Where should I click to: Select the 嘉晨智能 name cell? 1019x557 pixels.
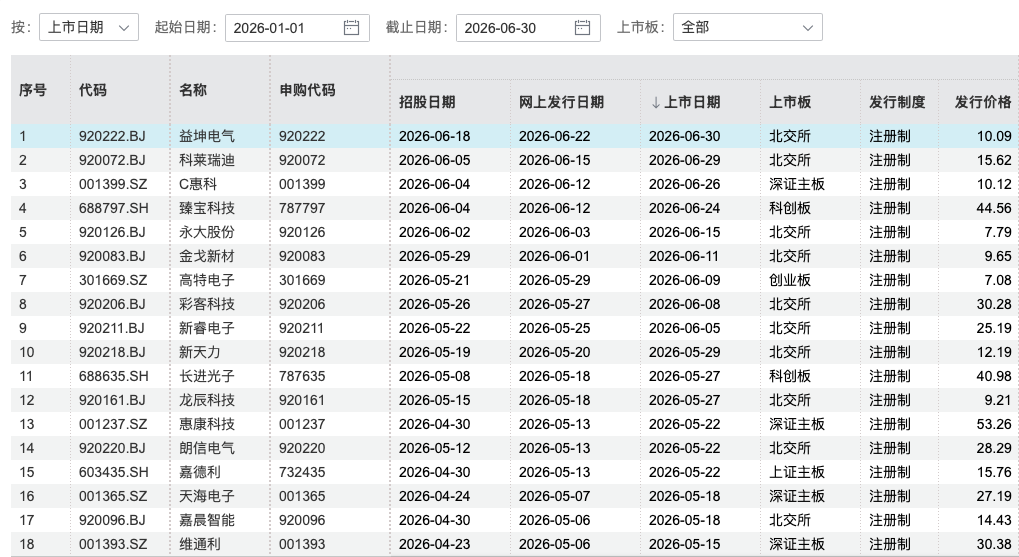[207, 521]
